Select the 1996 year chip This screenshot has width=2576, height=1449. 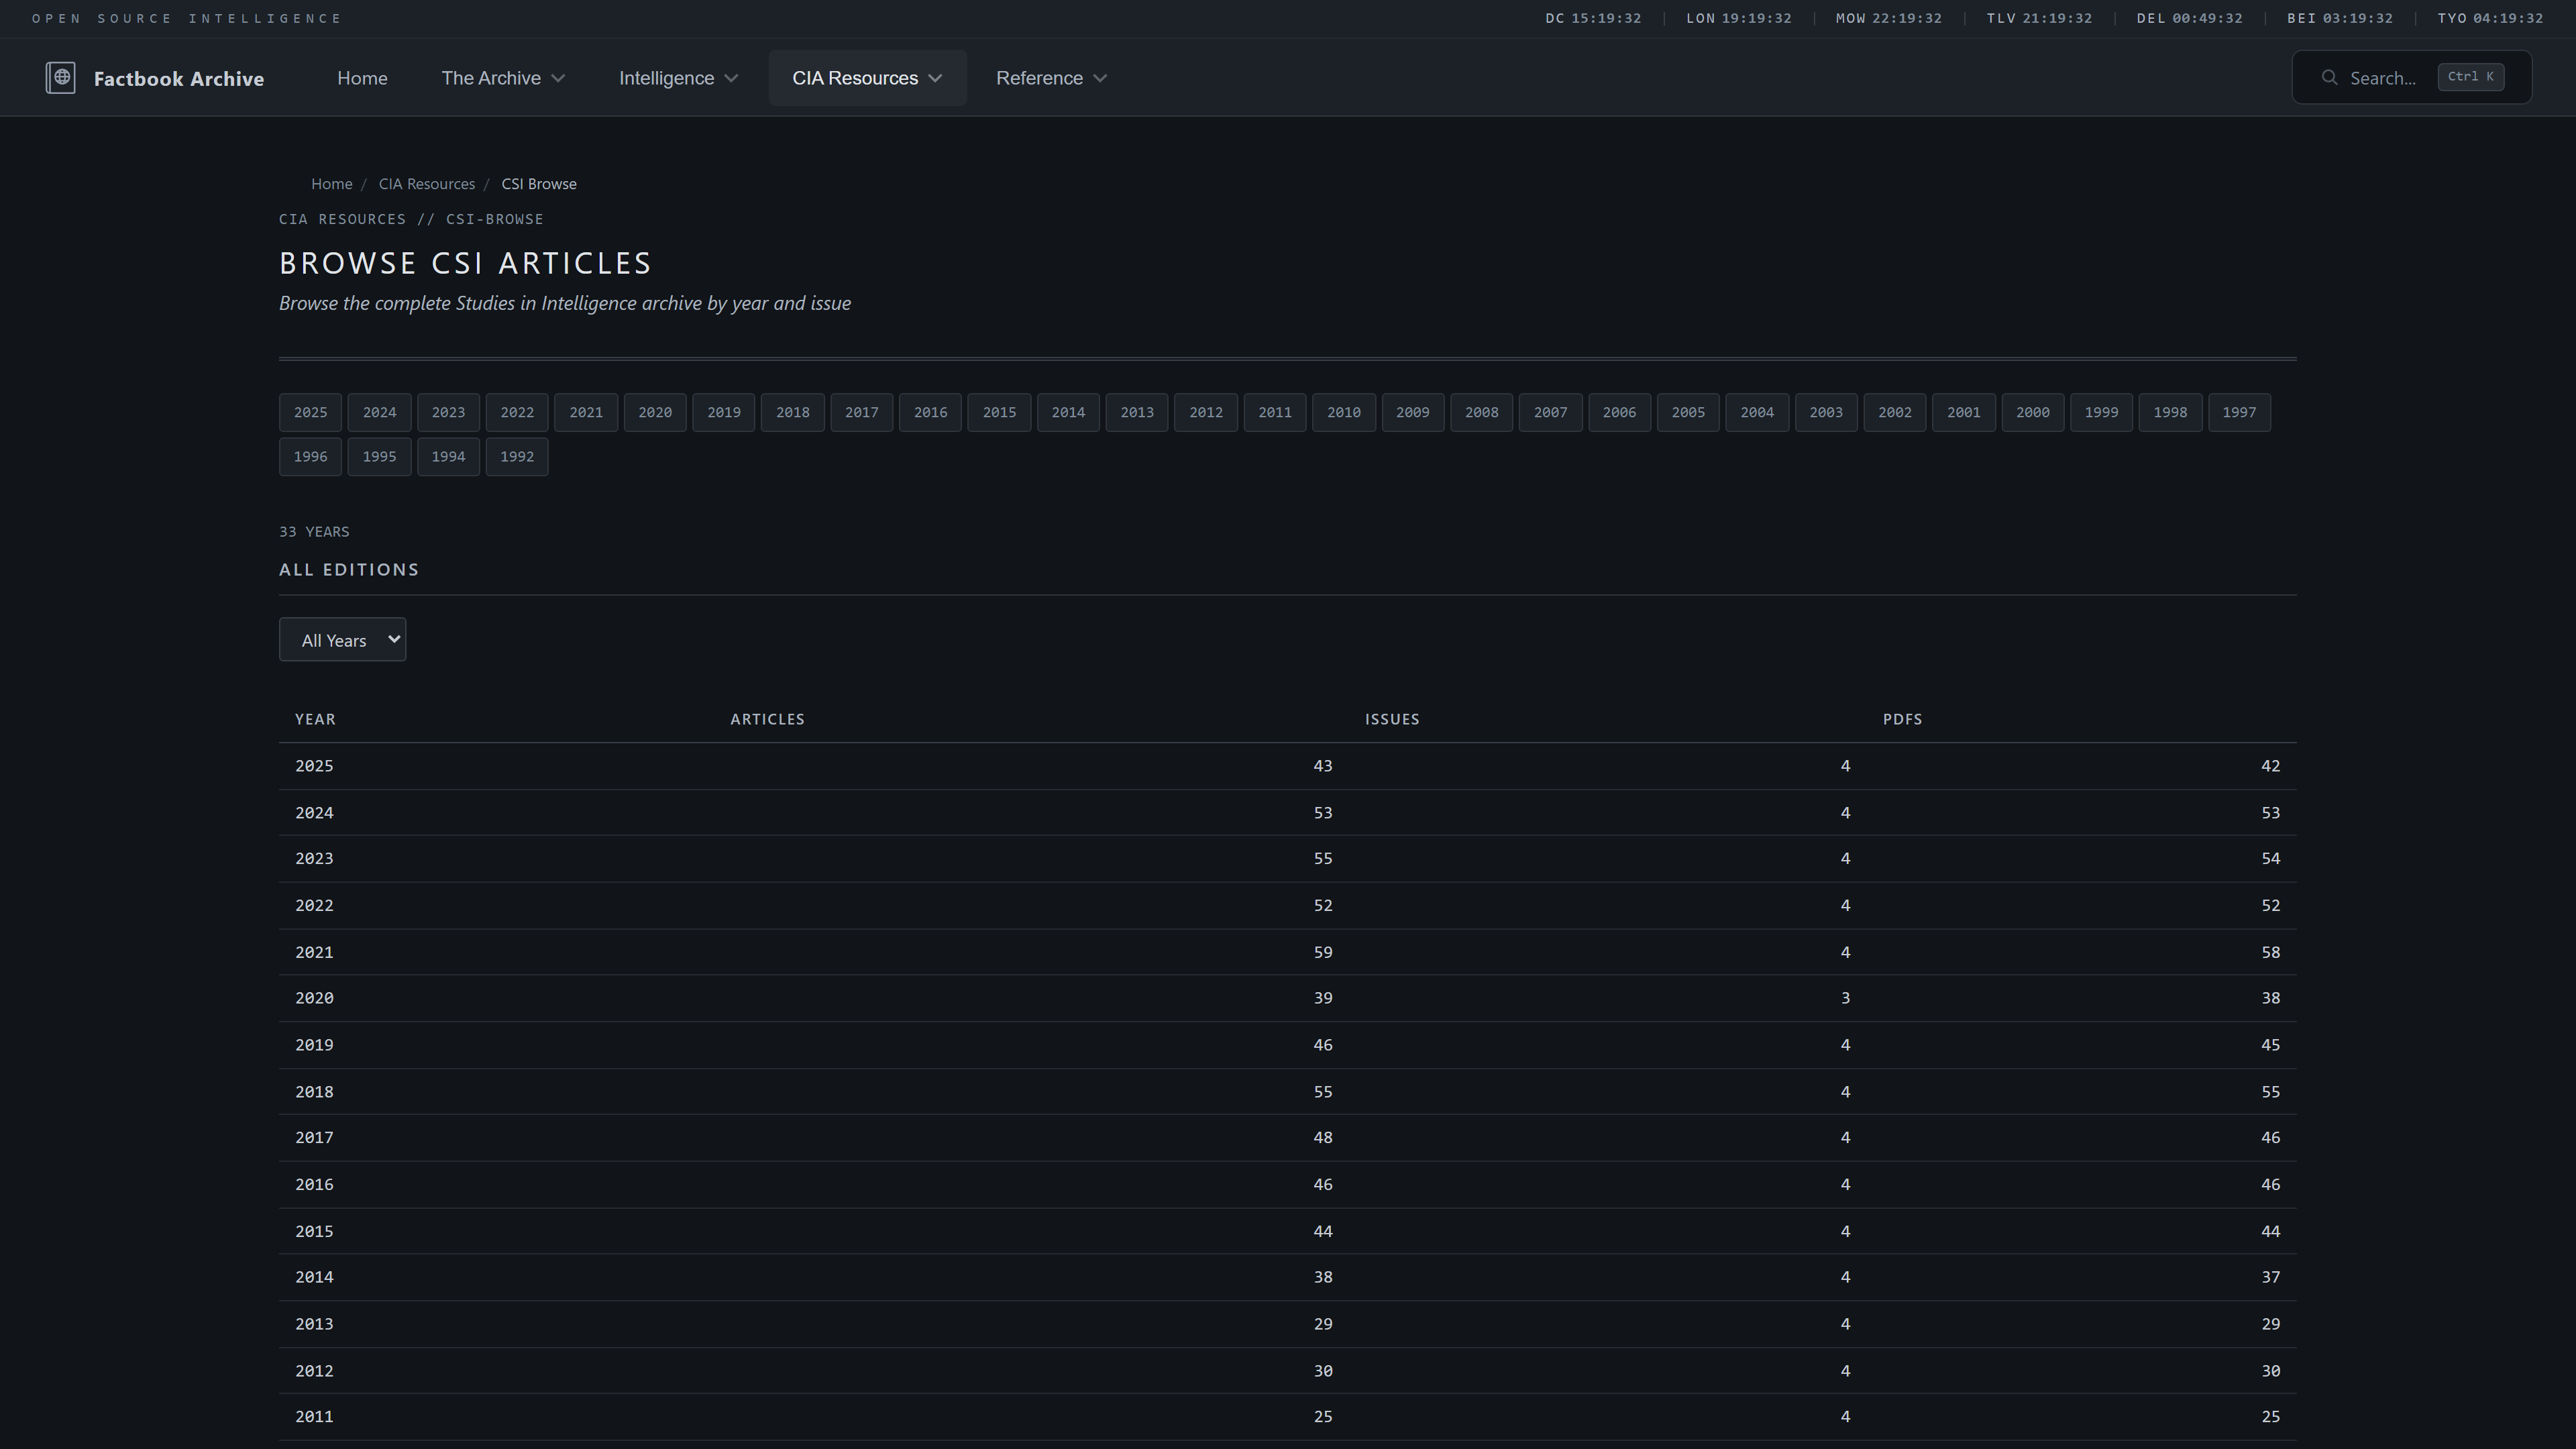310,457
